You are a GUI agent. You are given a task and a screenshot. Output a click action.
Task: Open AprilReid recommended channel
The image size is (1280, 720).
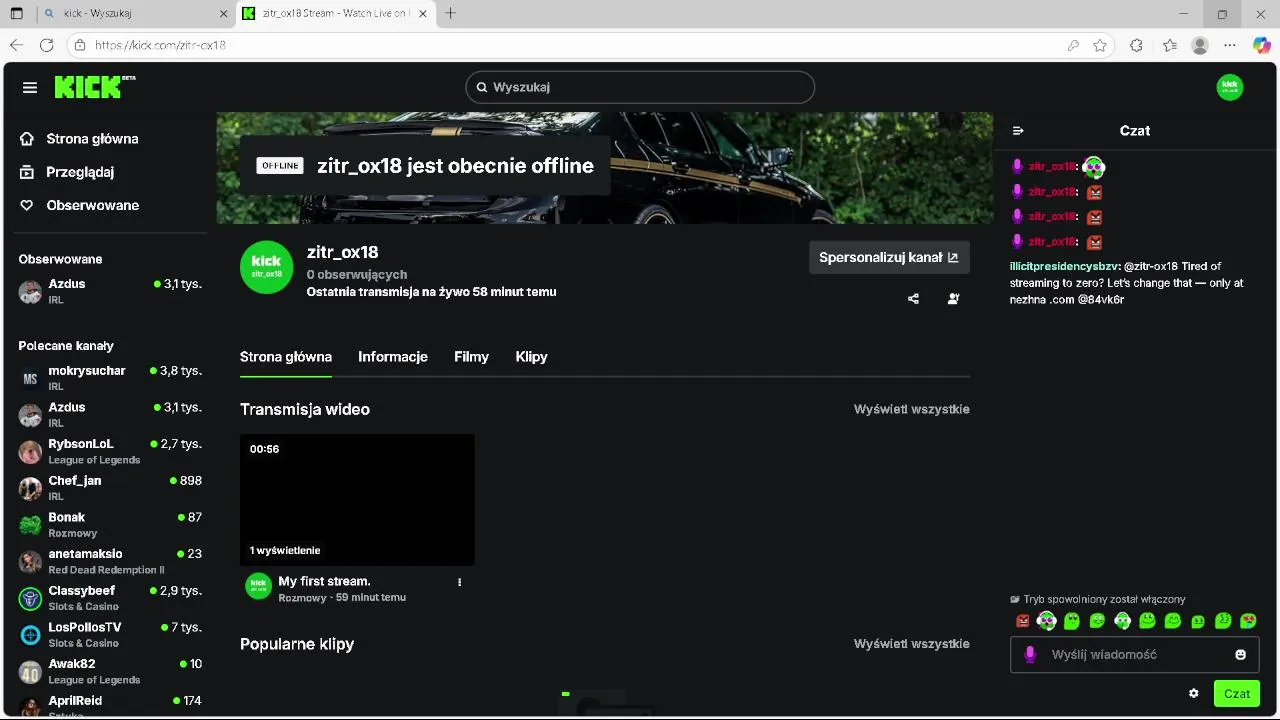point(110,705)
